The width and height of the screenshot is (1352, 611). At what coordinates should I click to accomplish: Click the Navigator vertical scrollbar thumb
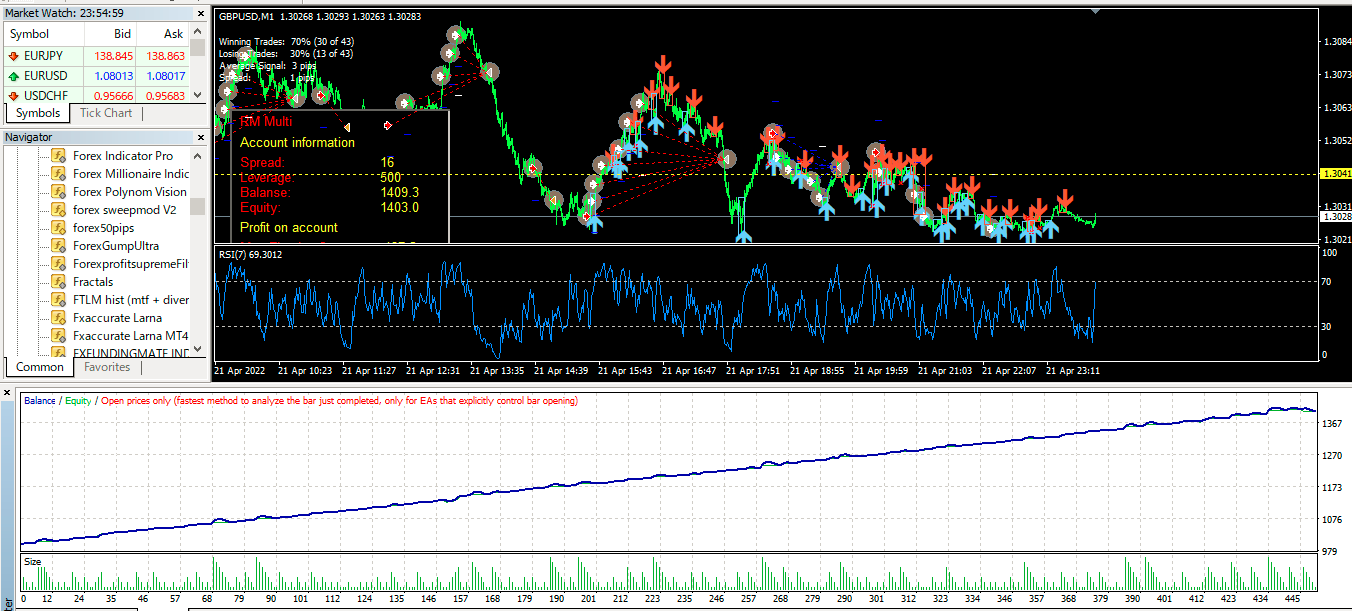tap(198, 206)
